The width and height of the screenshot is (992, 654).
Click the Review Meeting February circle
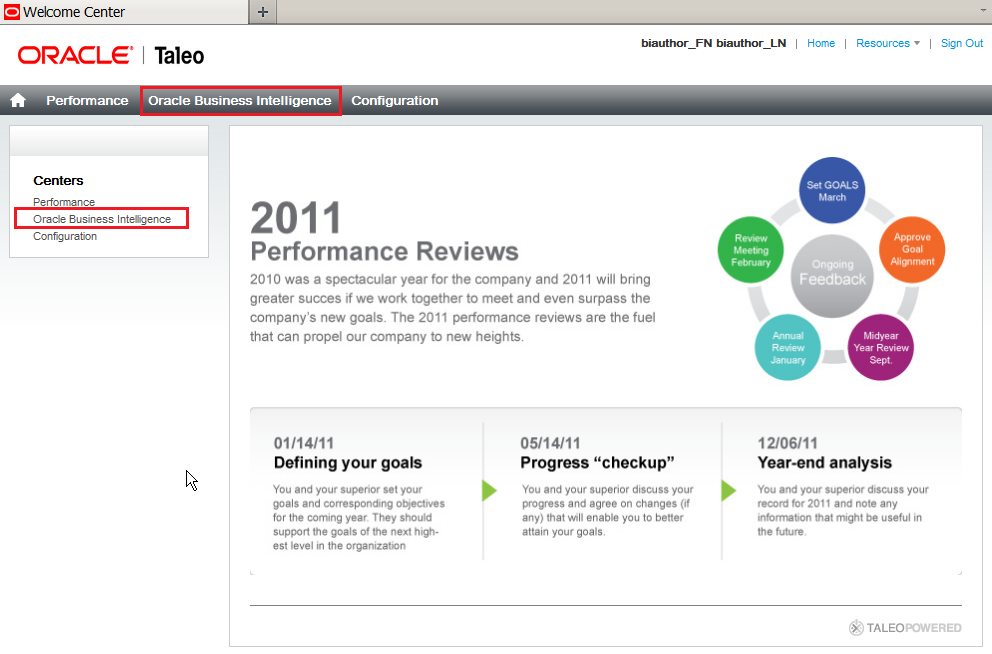point(751,249)
